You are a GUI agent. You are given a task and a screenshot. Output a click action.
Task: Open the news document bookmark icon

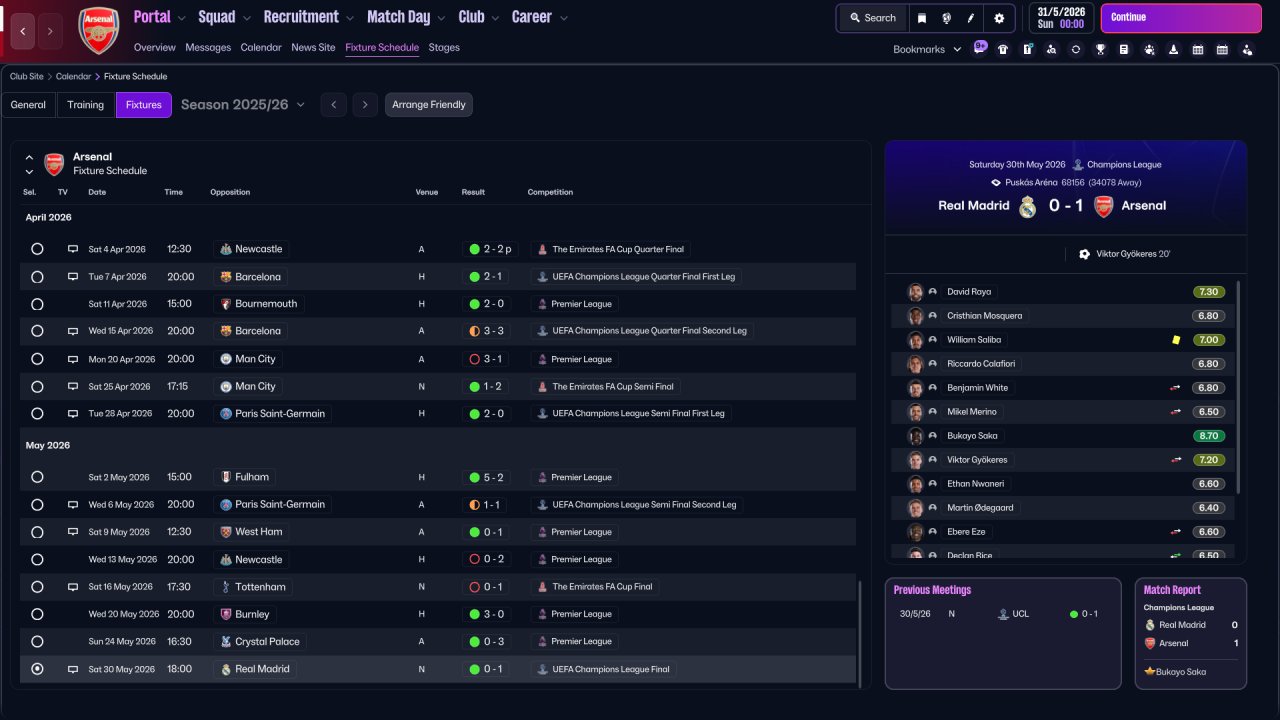[1124, 49]
